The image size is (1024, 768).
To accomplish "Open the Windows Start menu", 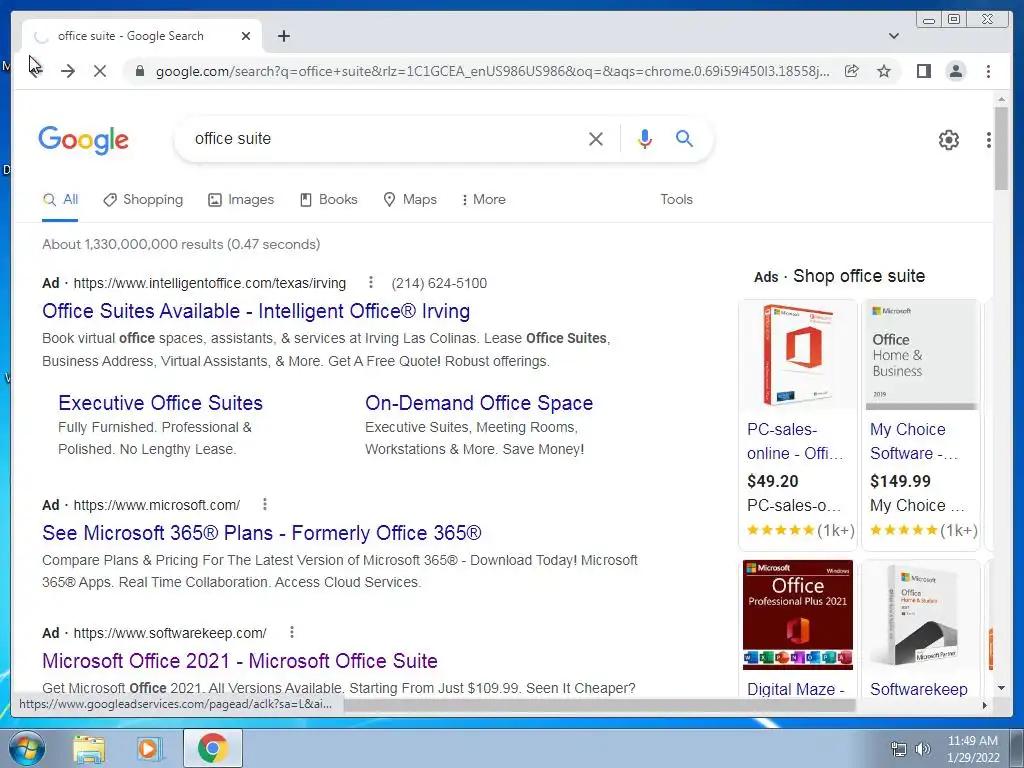I will click(26, 748).
